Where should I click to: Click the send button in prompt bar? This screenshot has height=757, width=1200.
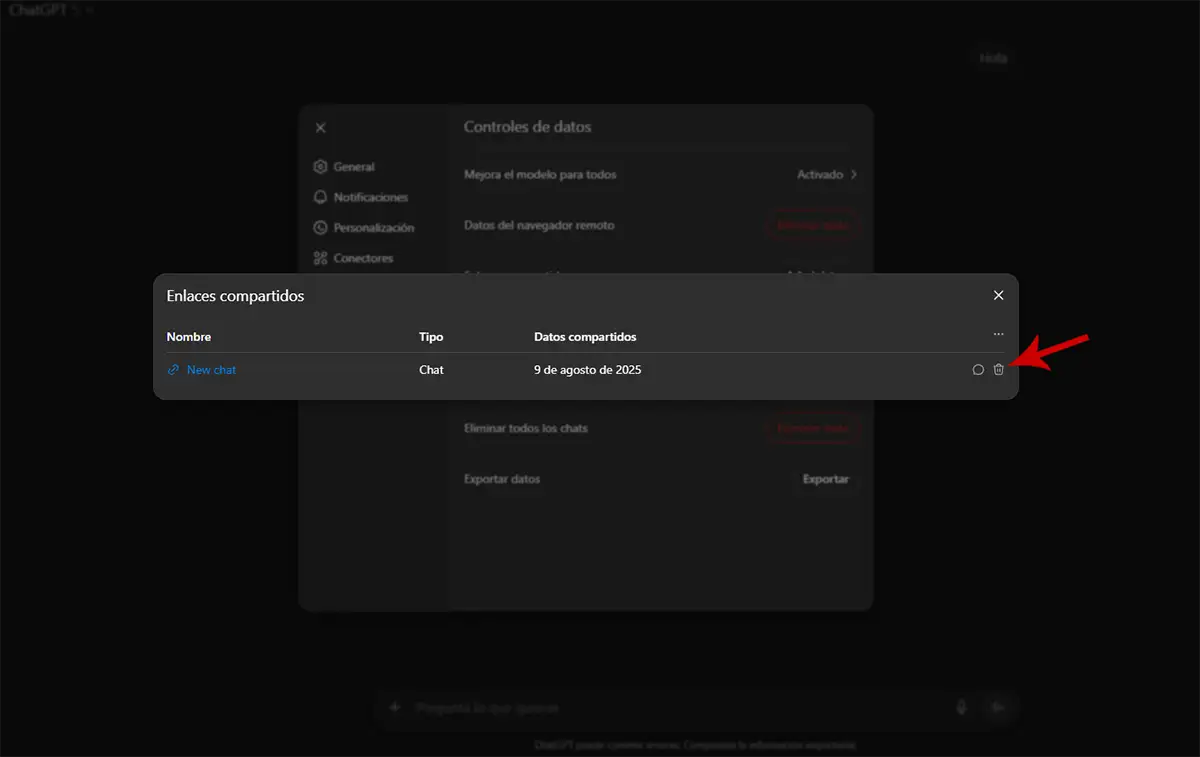[997, 708]
